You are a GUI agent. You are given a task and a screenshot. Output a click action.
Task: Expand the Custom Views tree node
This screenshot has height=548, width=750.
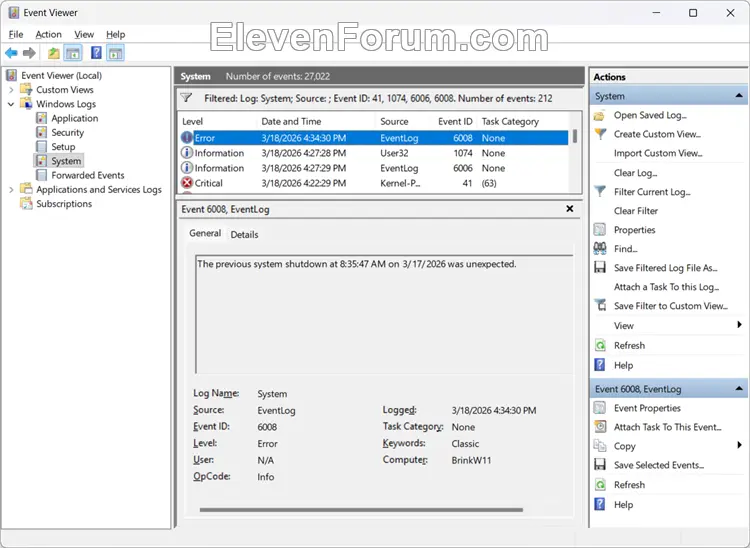tap(11, 90)
